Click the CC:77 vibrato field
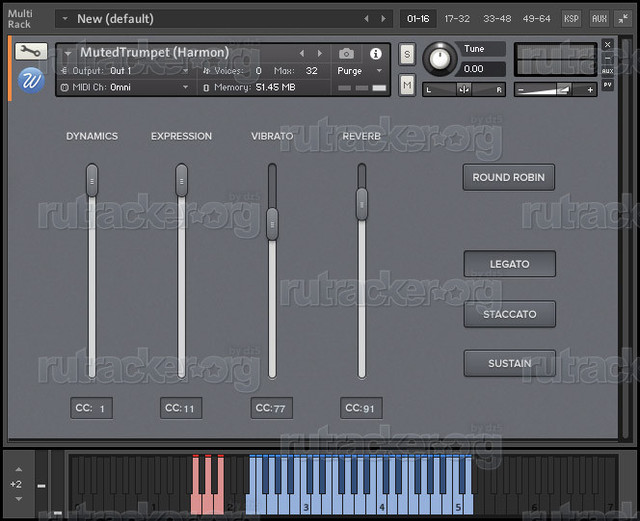Image resolution: width=640 pixels, height=521 pixels. point(271,408)
